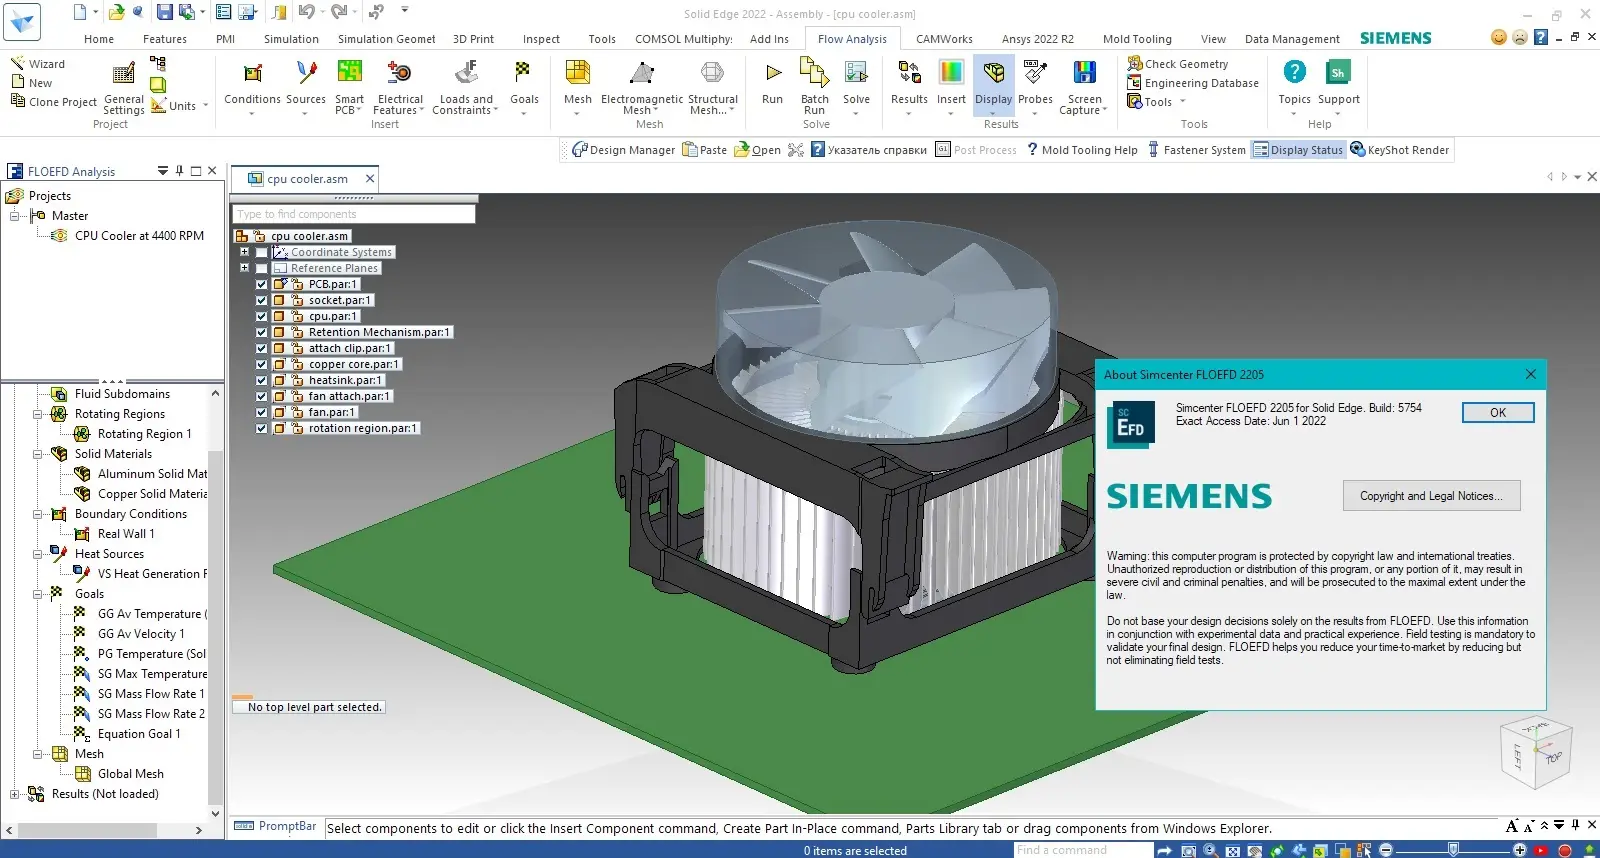
Task: Click Fastener System button
Action: click(x=1196, y=150)
